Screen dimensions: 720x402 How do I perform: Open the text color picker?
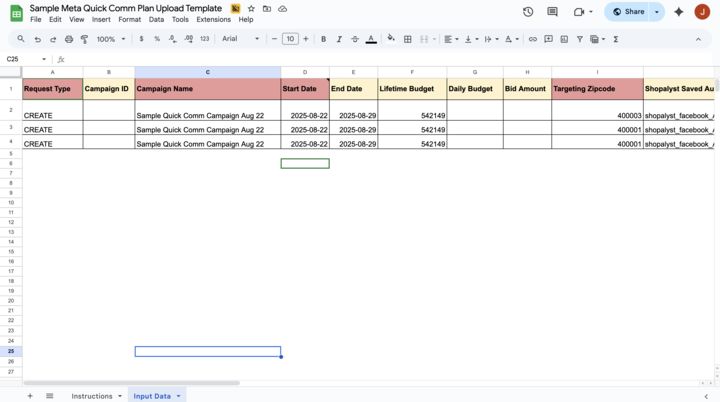[x=371, y=39]
